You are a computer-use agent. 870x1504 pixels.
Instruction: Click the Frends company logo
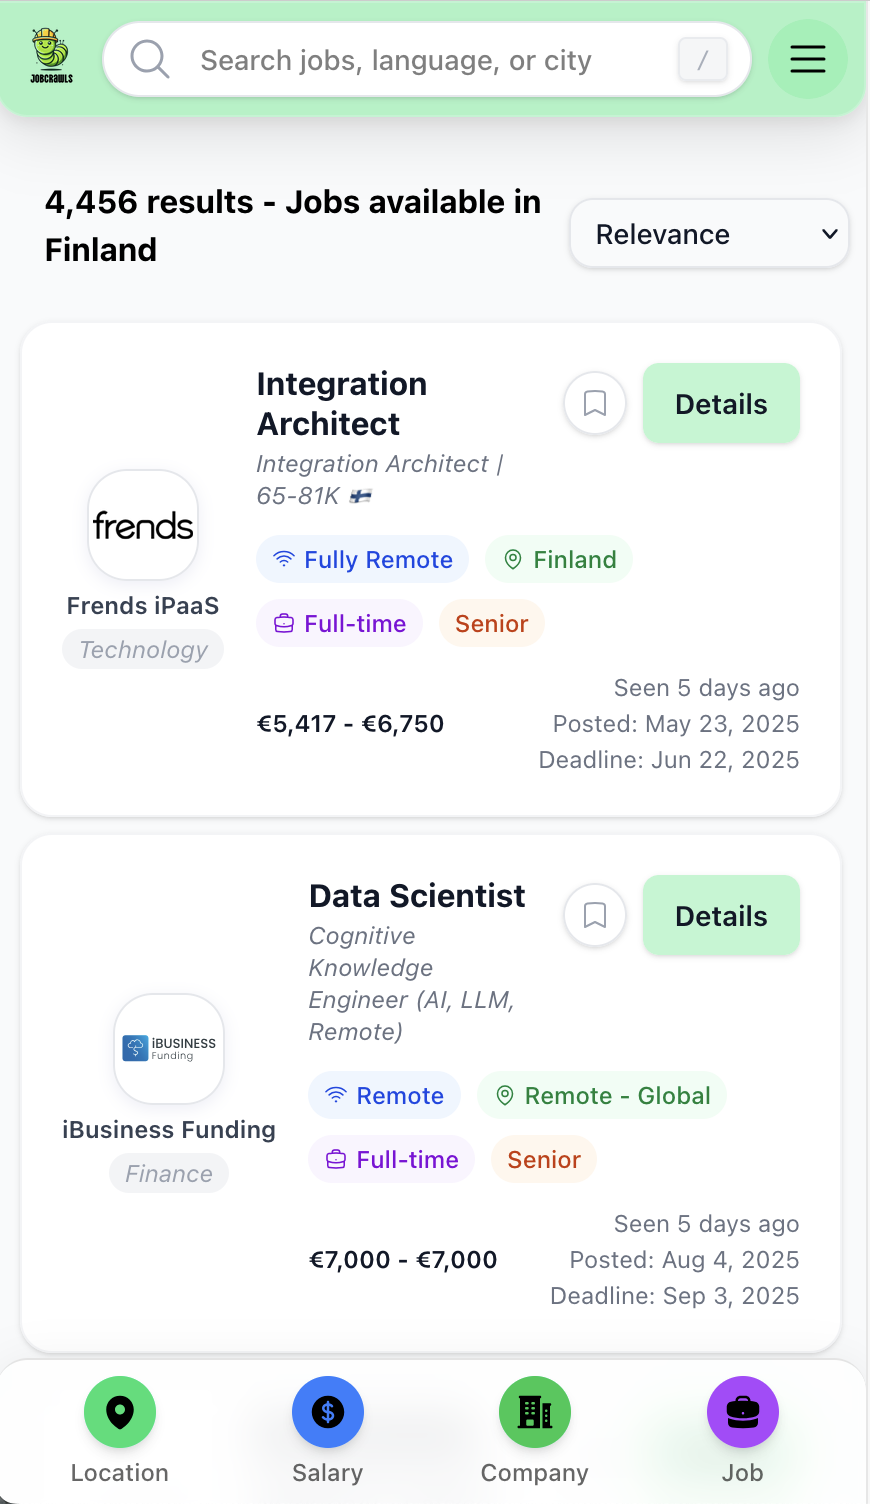(x=143, y=525)
